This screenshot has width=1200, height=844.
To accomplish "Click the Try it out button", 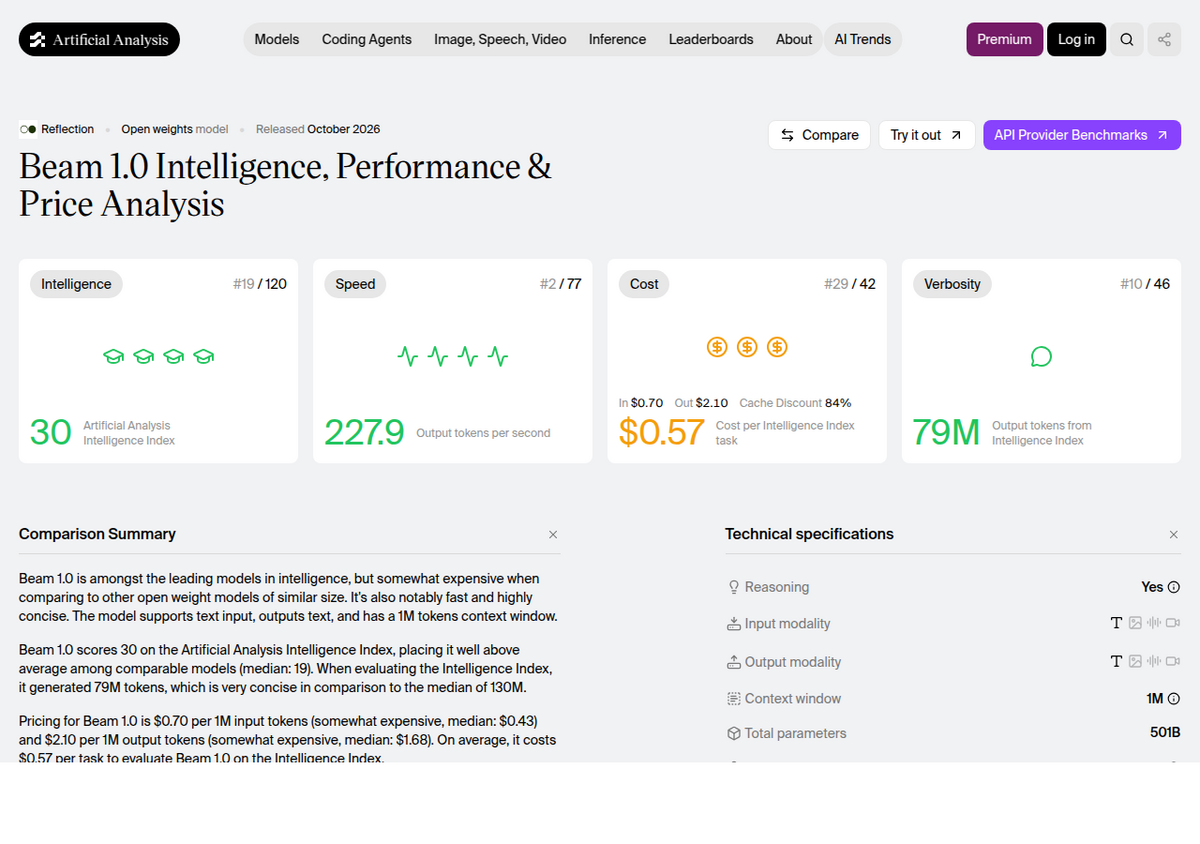I will click(927, 135).
